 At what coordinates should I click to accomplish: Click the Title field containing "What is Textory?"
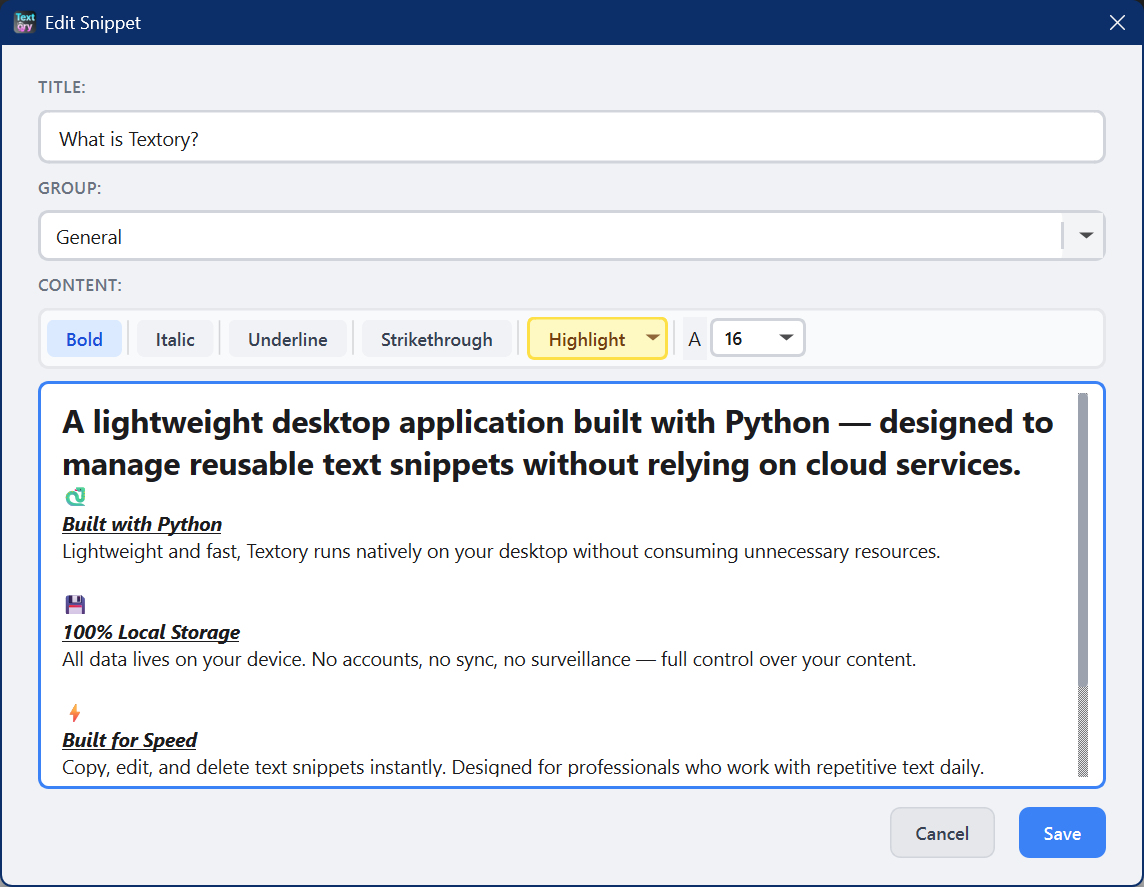[571, 138]
